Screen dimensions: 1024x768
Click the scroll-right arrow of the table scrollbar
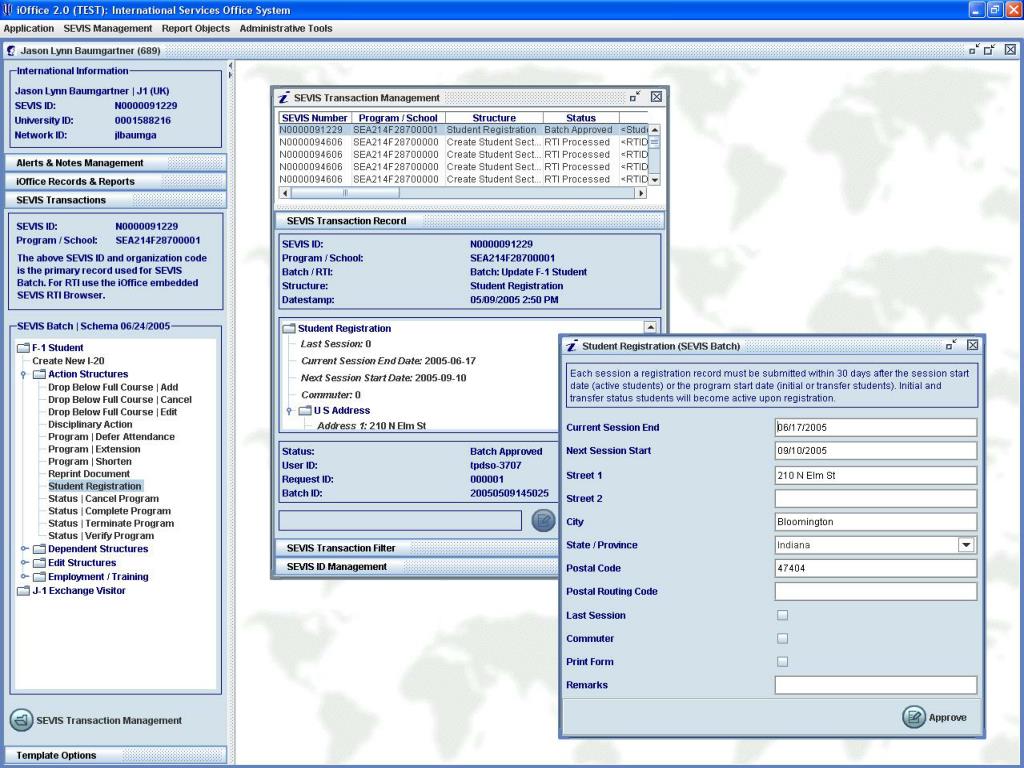click(641, 193)
